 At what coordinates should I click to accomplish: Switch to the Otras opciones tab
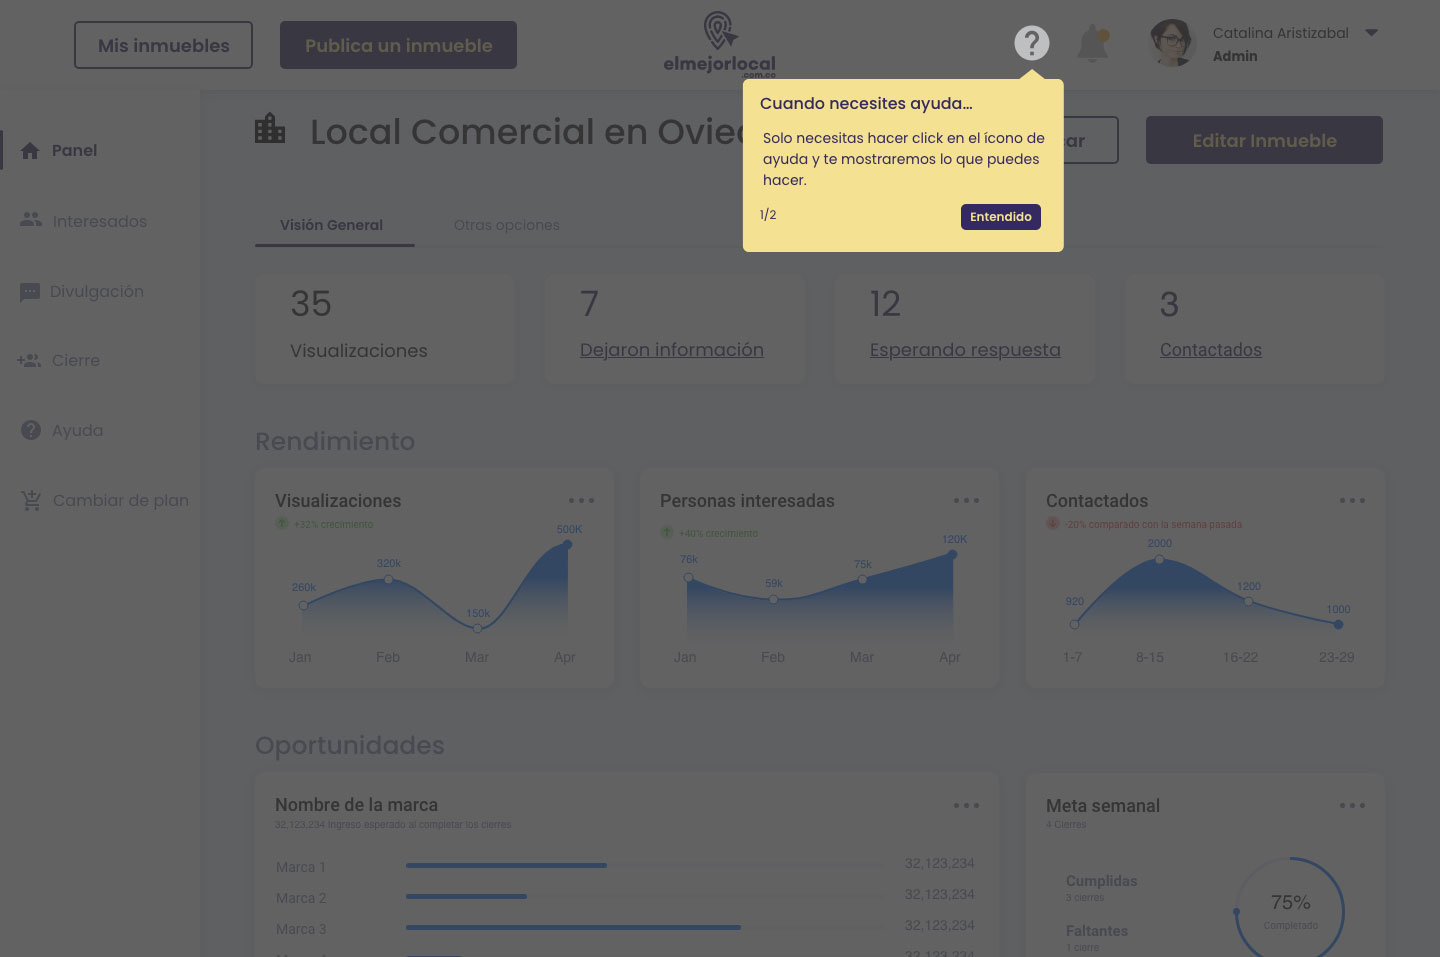tap(507, 225)
